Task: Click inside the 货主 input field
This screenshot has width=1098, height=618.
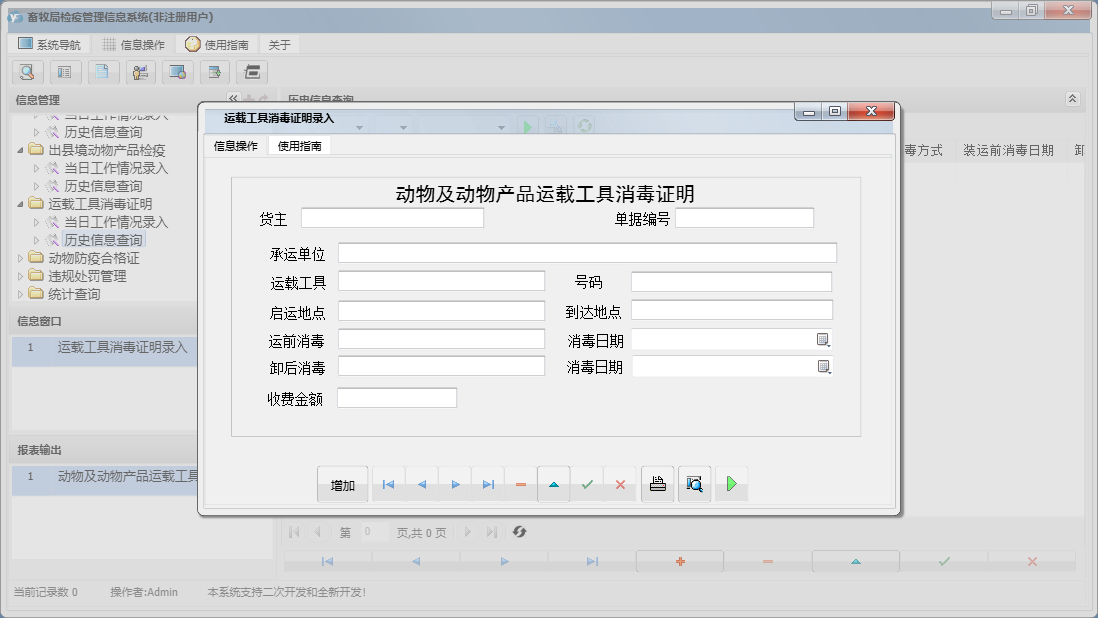Action: [392, 217]
